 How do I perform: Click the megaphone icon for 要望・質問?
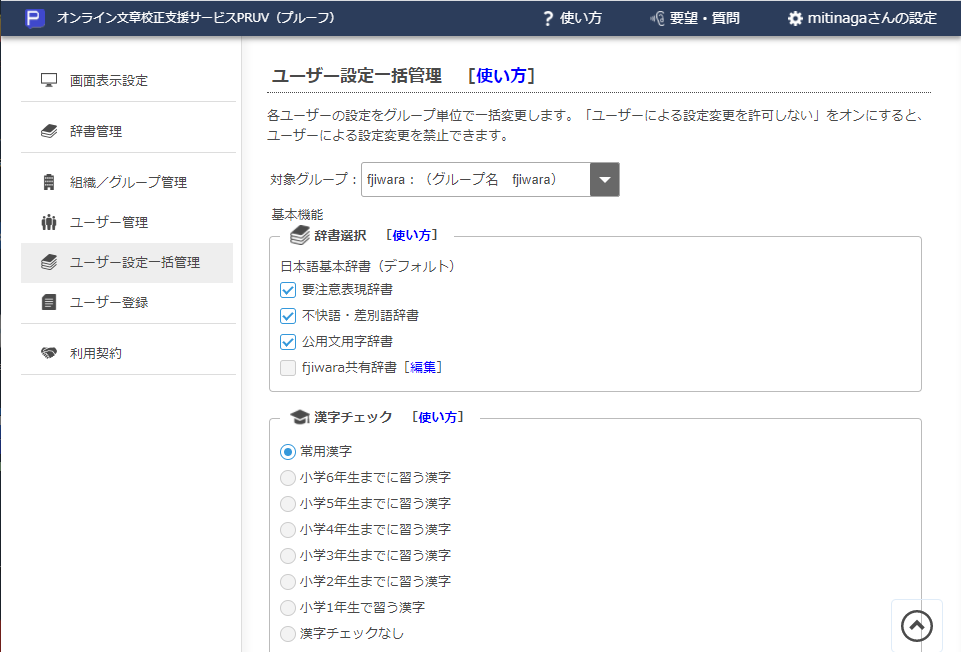click(x=657, y=18)
